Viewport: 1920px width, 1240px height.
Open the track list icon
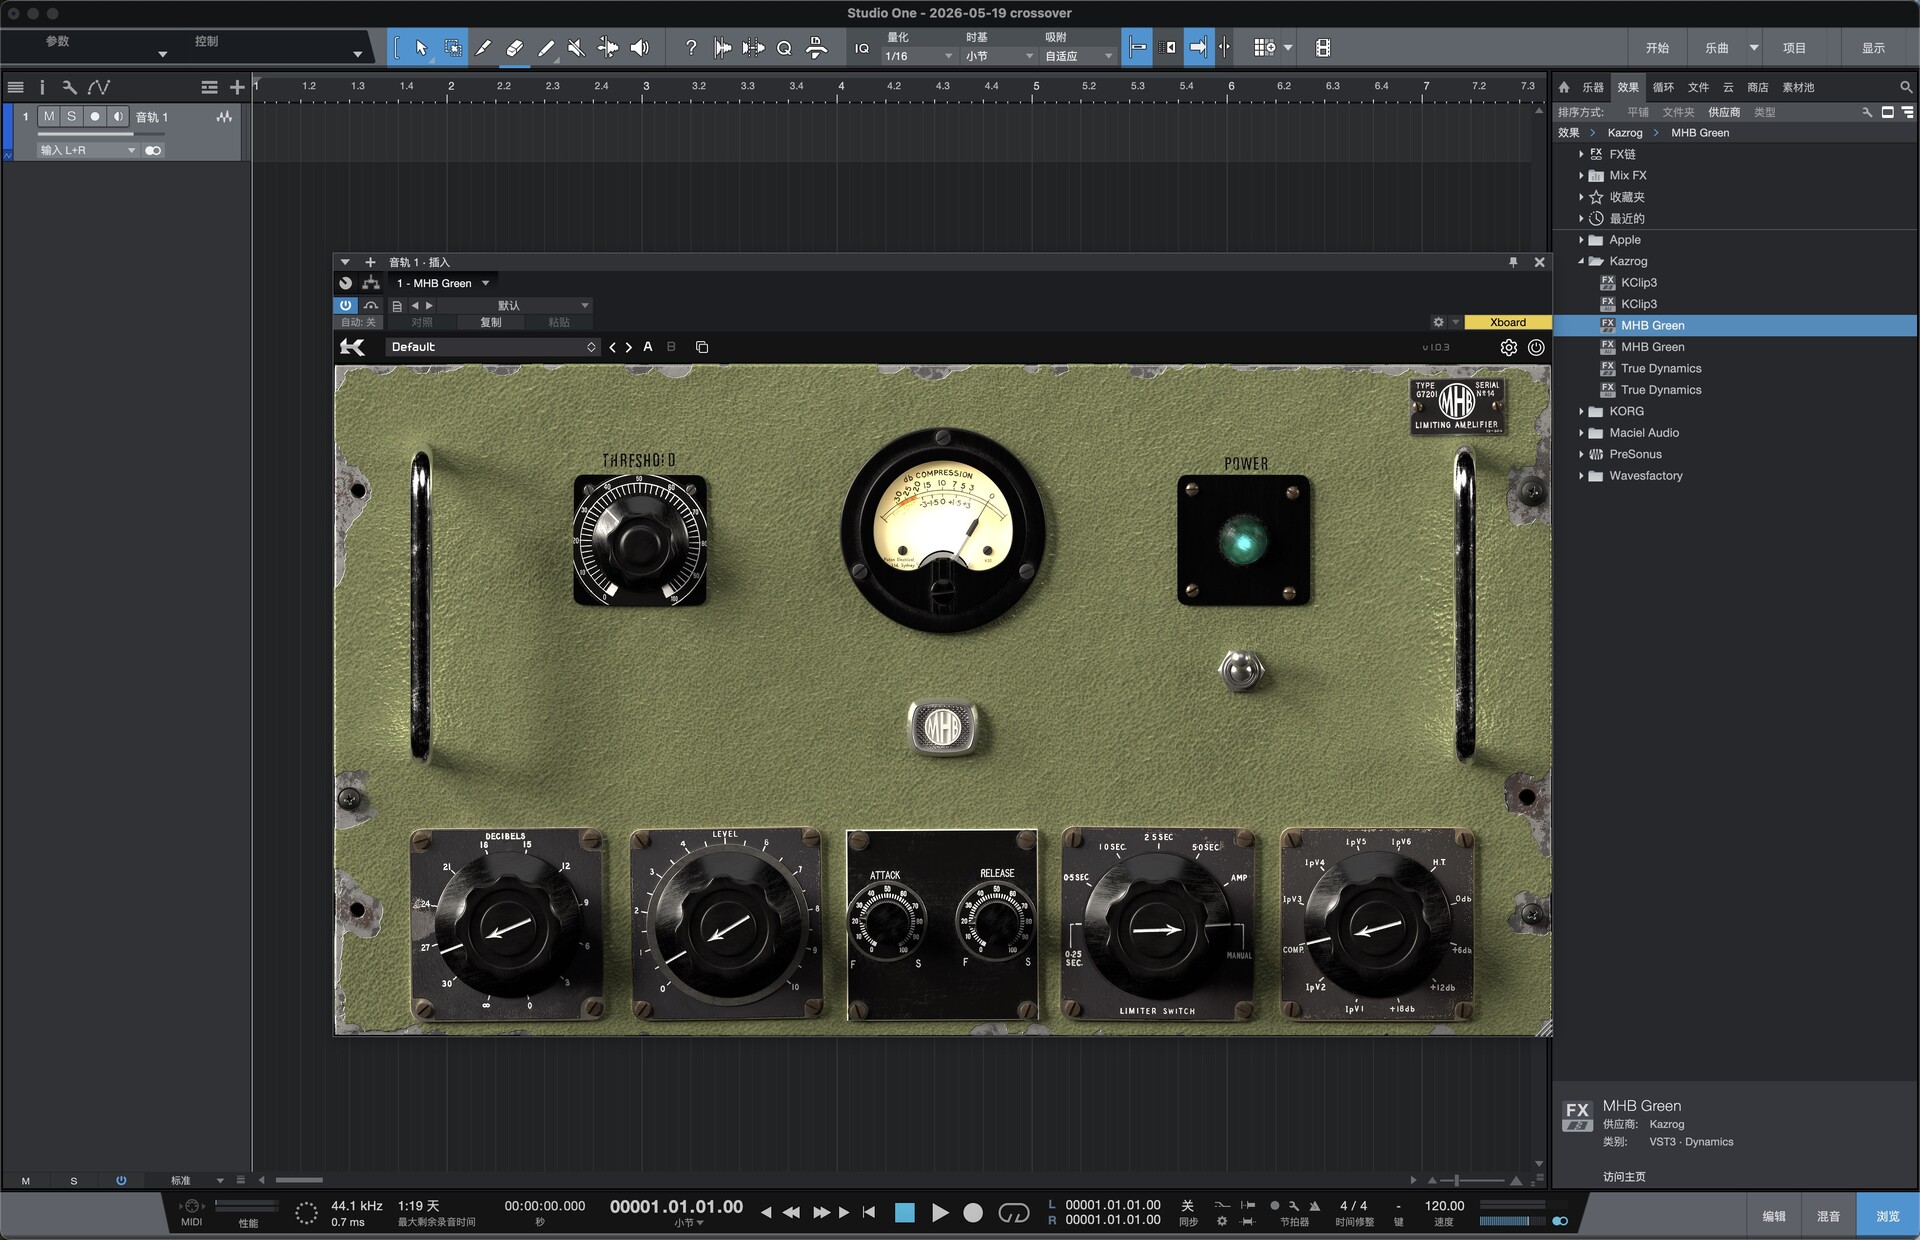click(x=16, y=87)
